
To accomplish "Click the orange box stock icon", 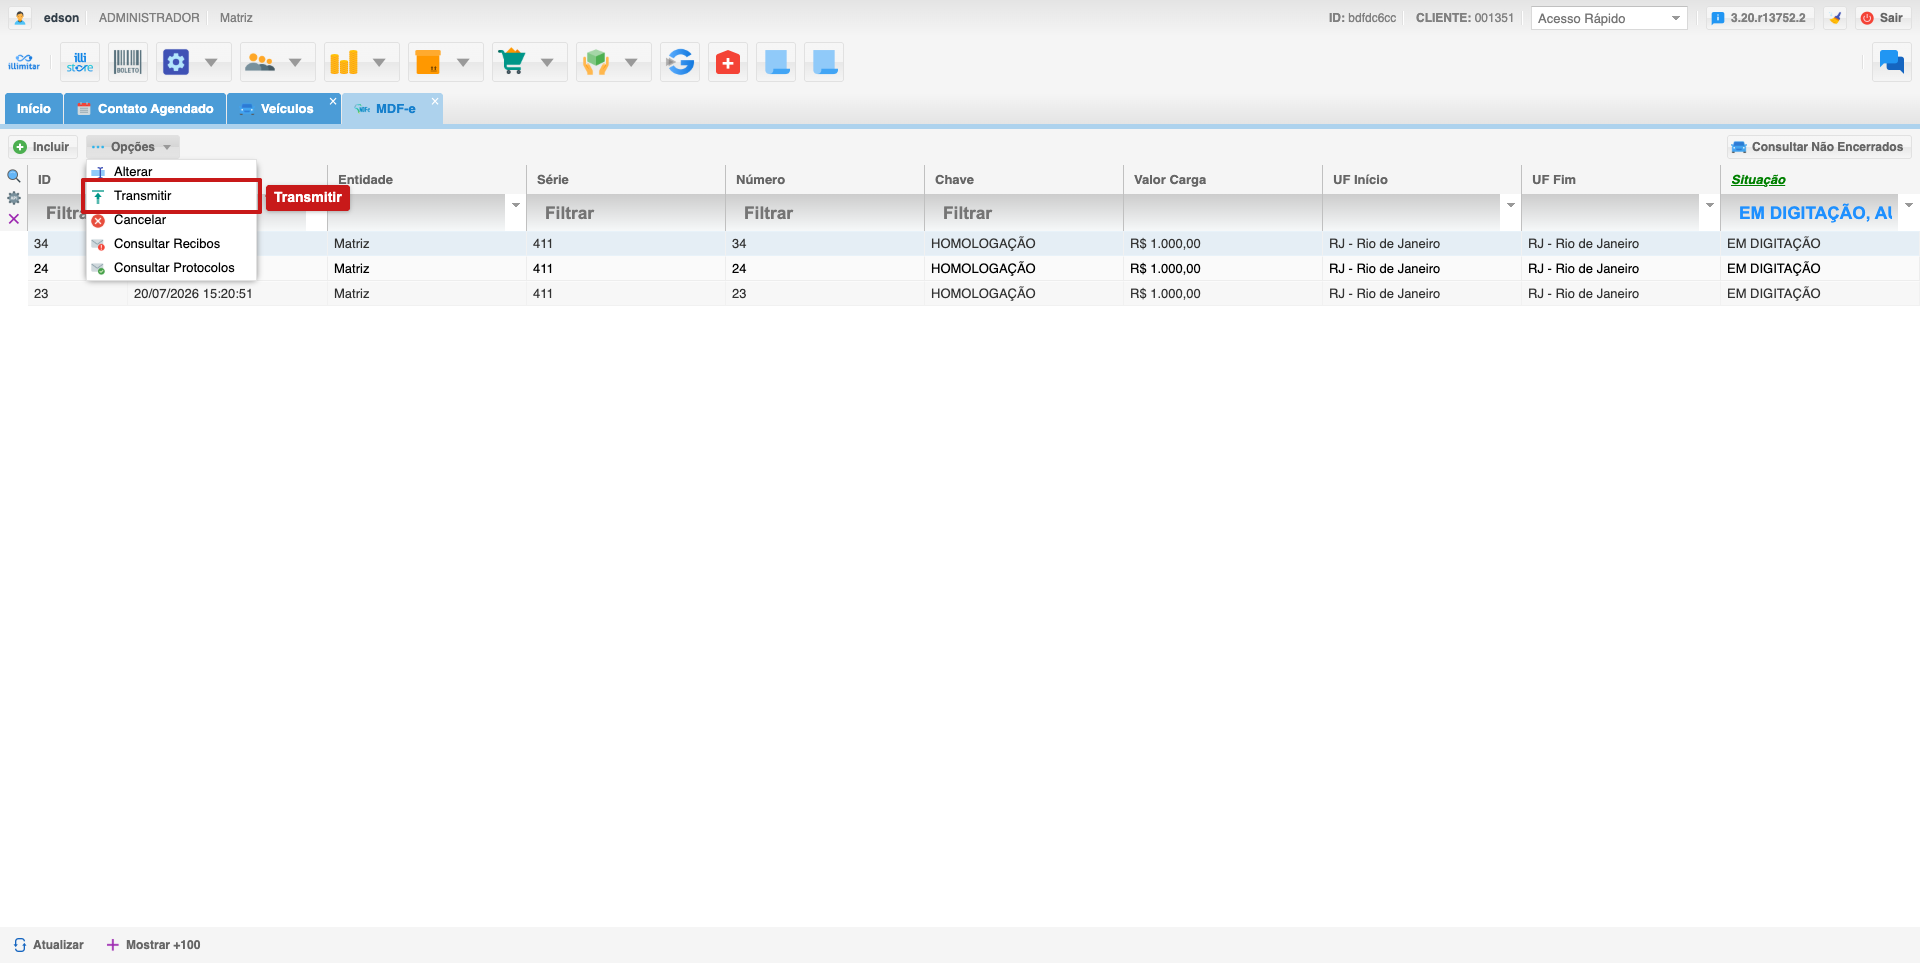I will pyautogui.click(x=428, y=62).
